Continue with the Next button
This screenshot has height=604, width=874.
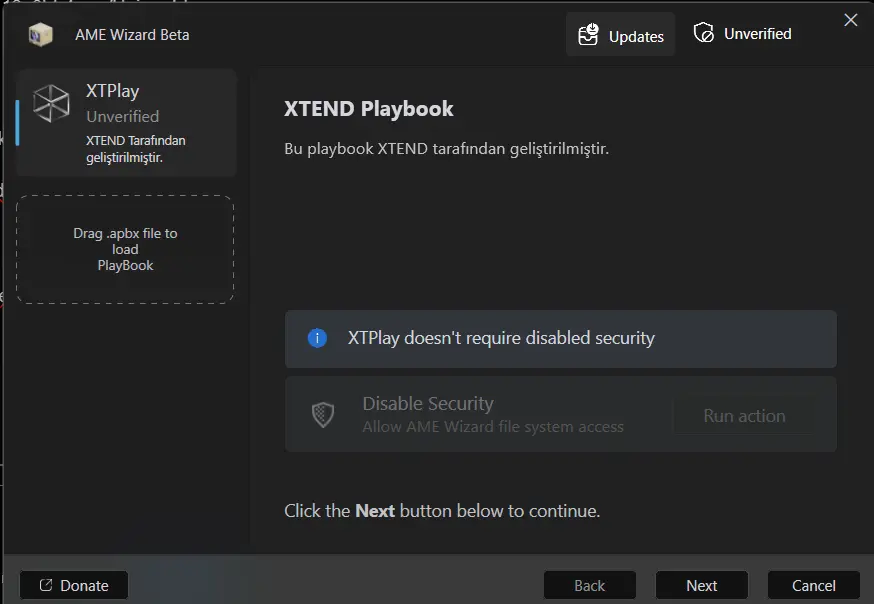coord(702,586)
